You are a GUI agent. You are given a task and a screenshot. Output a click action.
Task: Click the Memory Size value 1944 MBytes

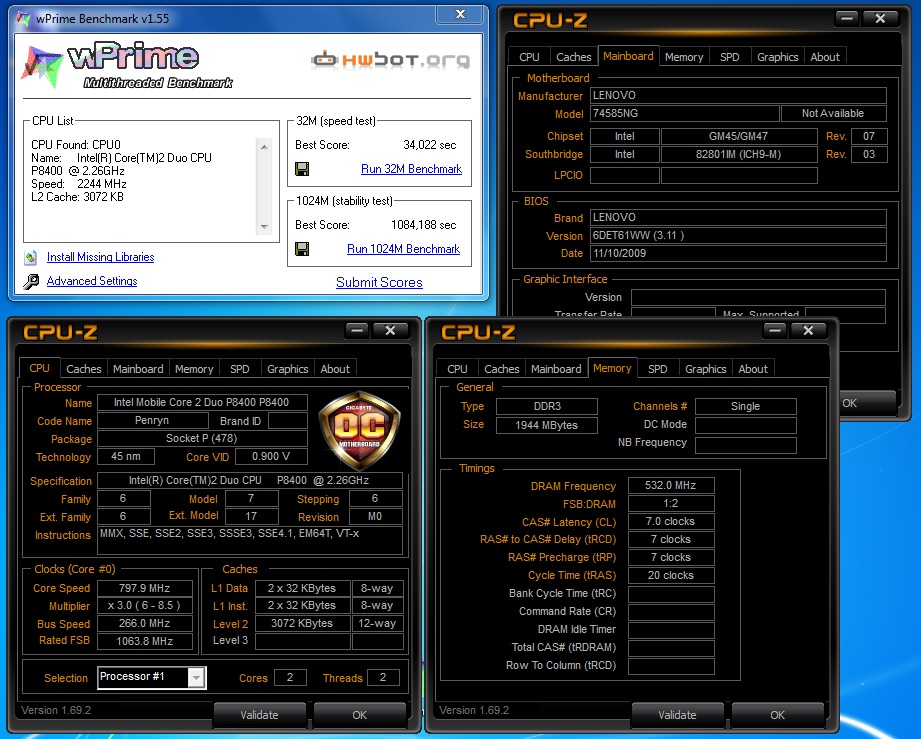pos(547,425)
